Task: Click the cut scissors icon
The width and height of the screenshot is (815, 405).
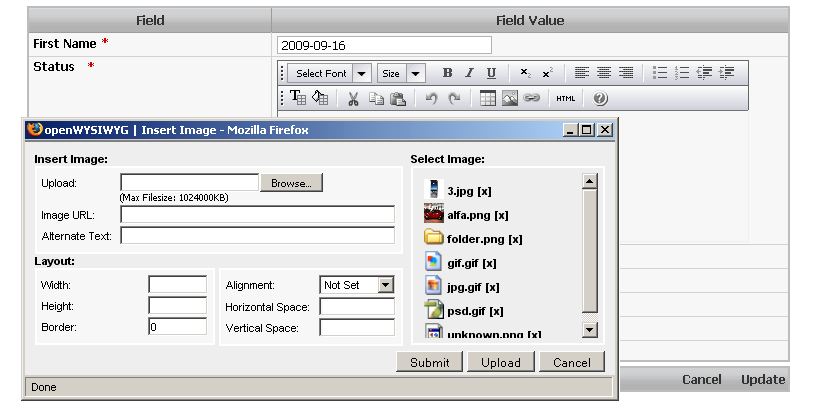Action: [353, 98]
